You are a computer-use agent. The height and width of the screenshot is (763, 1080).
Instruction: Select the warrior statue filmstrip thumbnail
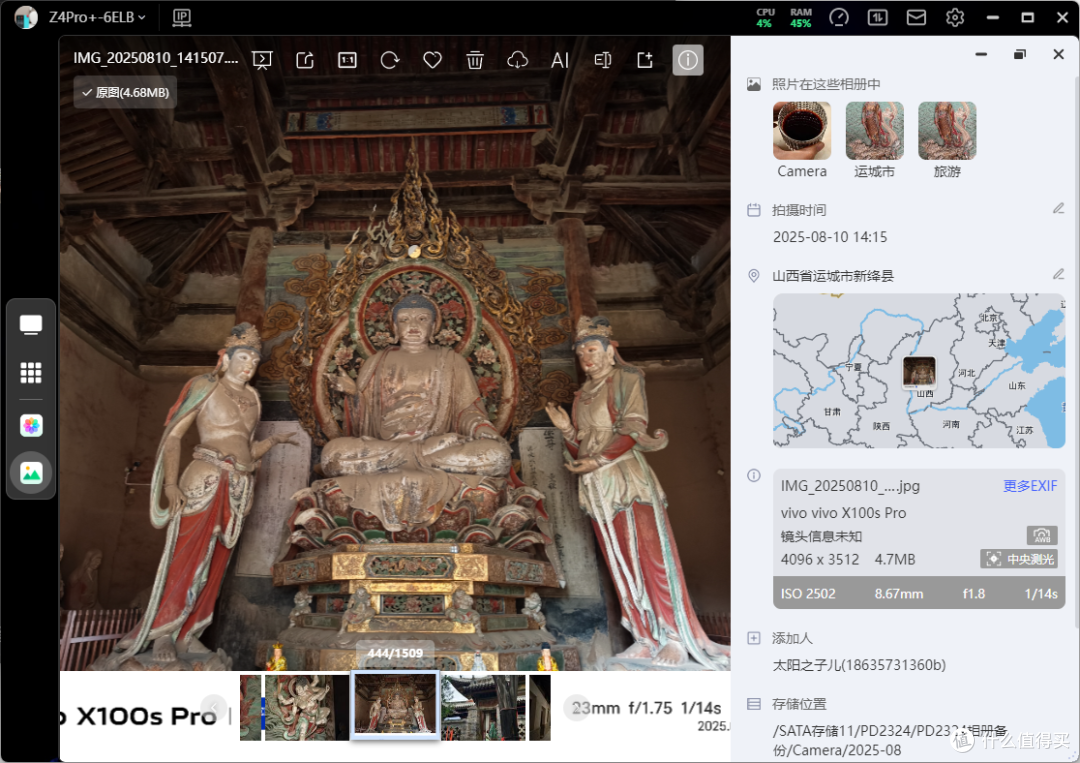[x=307, y=708]
